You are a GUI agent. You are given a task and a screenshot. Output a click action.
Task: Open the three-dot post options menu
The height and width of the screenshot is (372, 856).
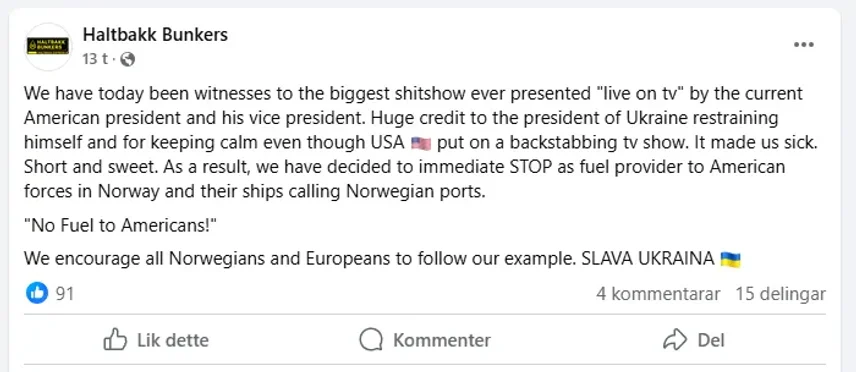pyautogui.click(x=804, y=45)
